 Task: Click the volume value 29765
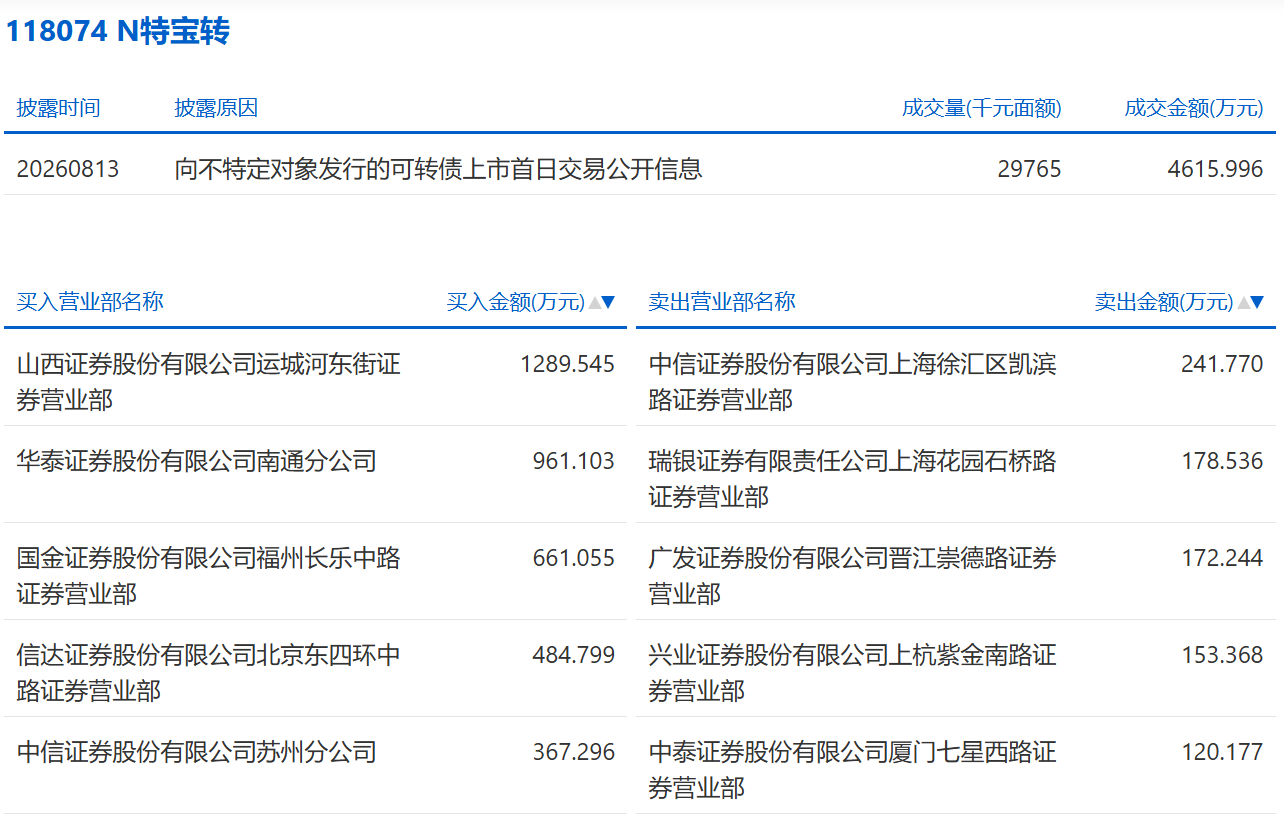1029,169
